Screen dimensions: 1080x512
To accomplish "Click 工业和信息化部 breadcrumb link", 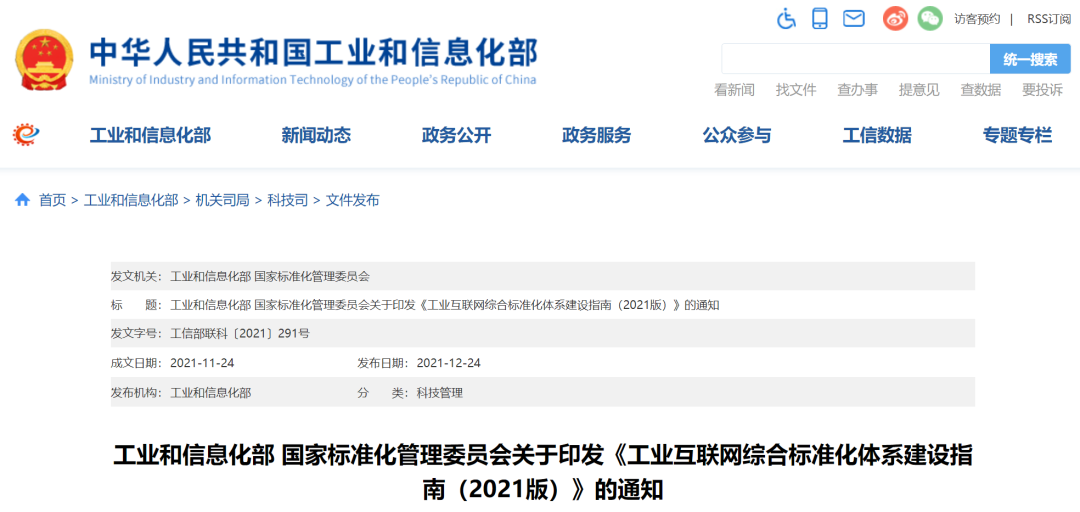I will (x=131, y=201).
